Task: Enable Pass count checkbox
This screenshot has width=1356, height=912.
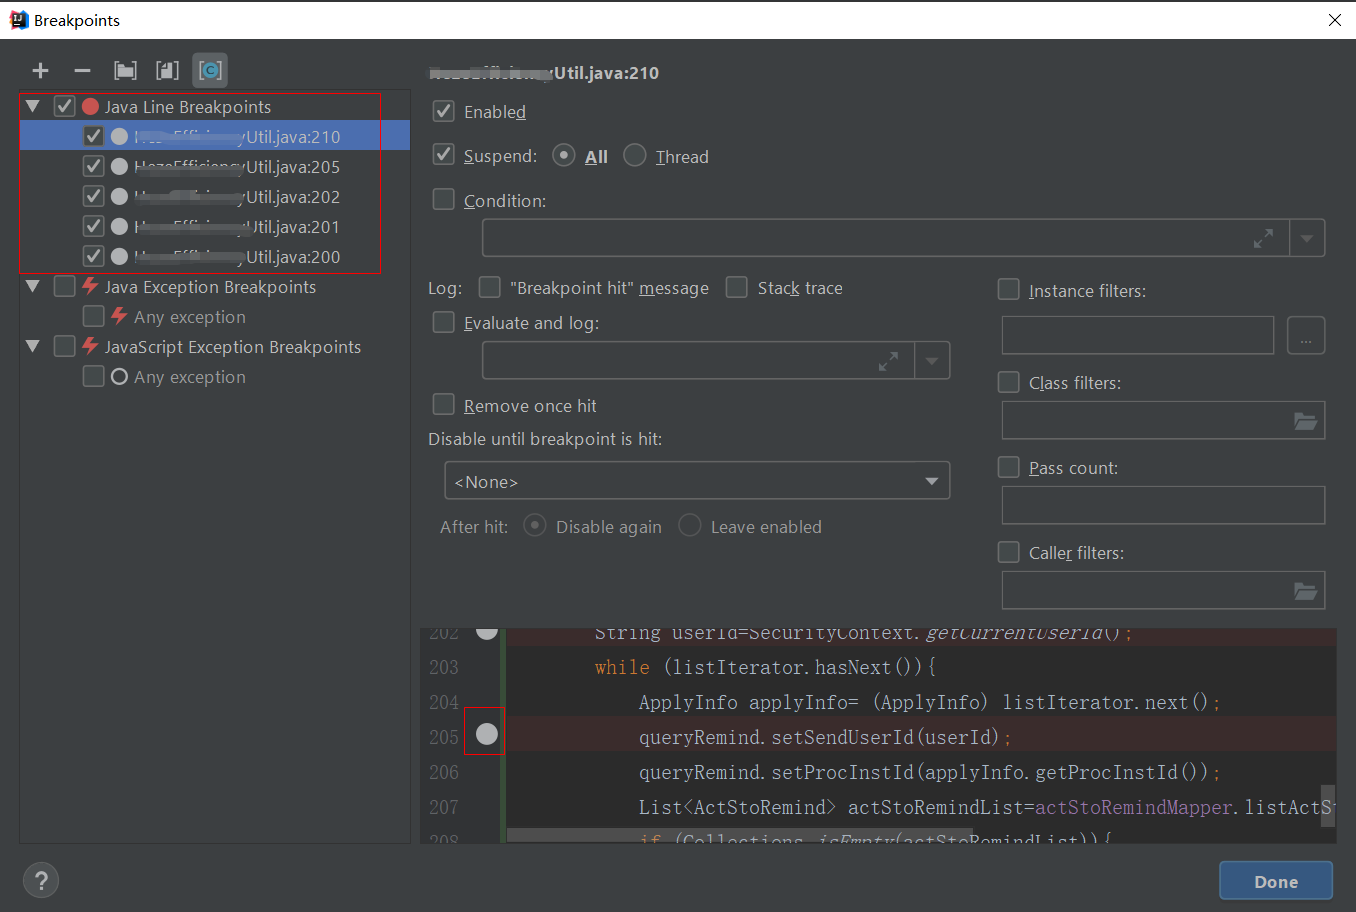Action: pos(1009,467)
